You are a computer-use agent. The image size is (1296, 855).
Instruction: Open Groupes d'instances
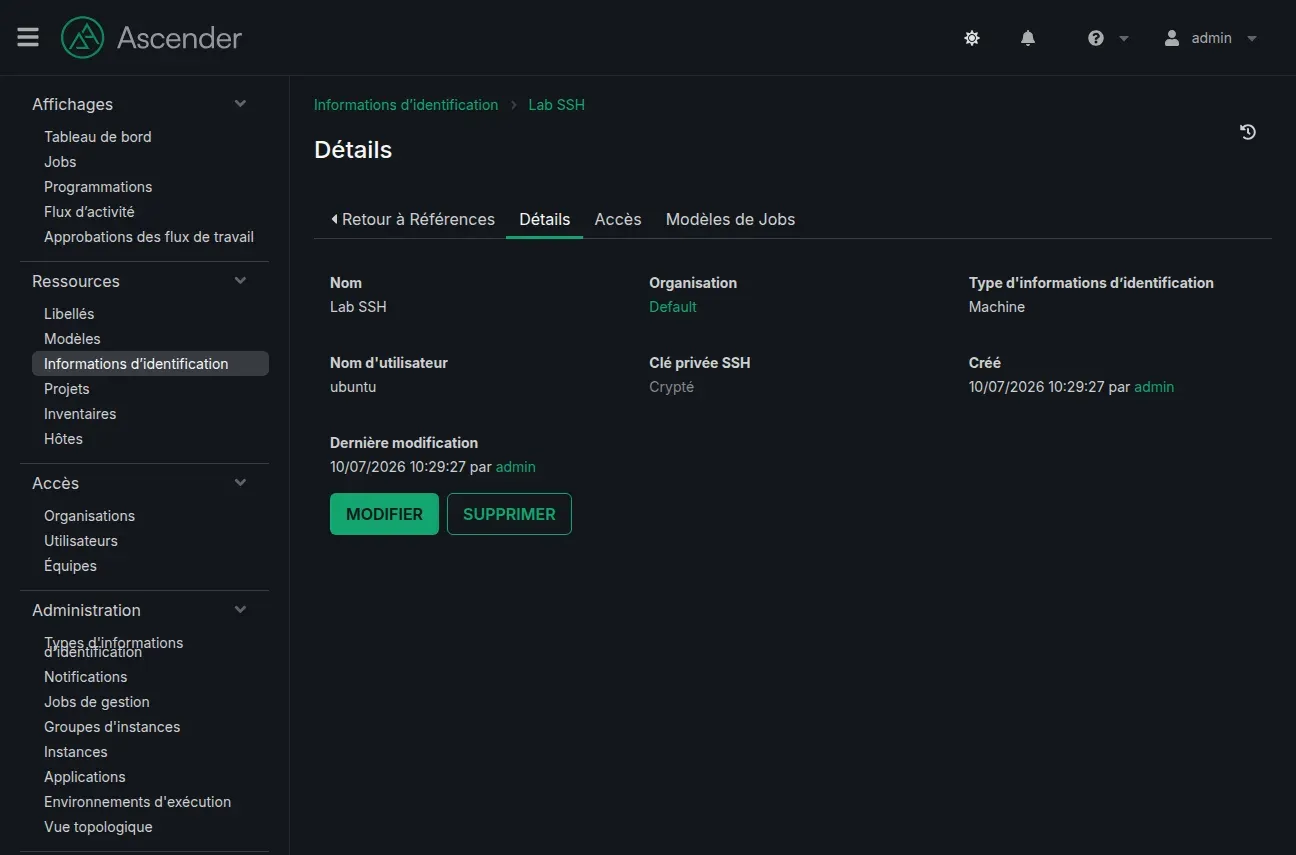(x=112, y=727)
